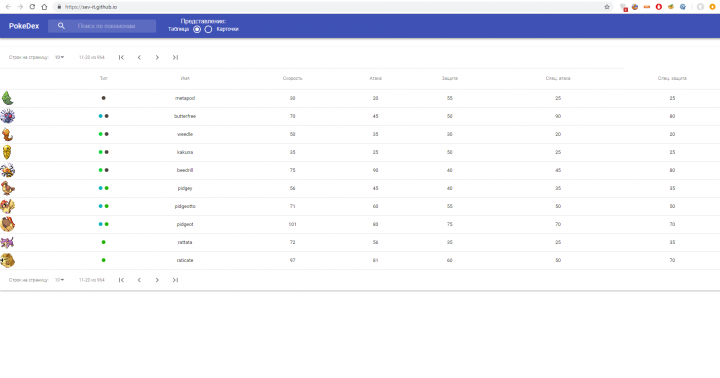Select the name 'pidgeotto'

coord(185,206)
